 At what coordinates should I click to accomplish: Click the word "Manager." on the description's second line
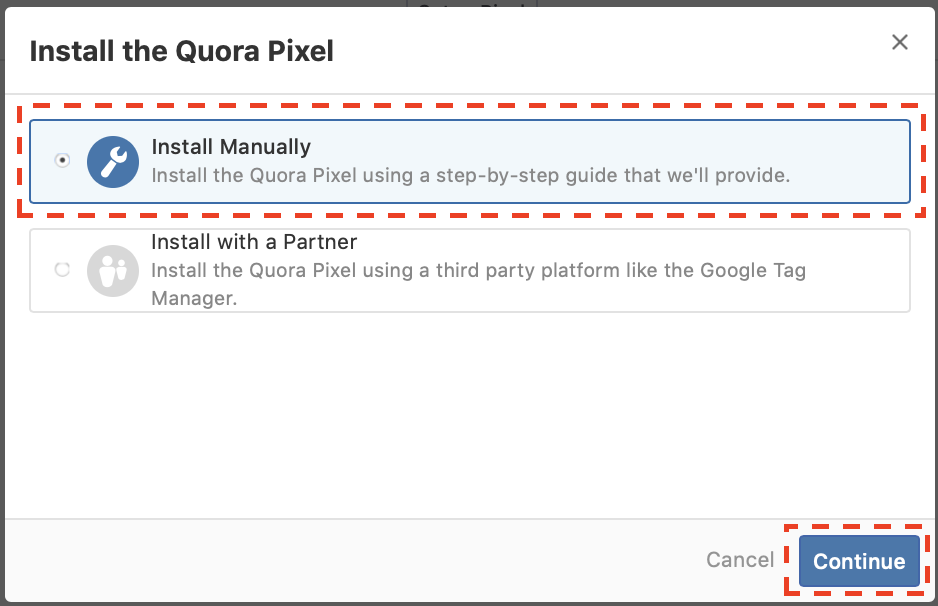194,298
